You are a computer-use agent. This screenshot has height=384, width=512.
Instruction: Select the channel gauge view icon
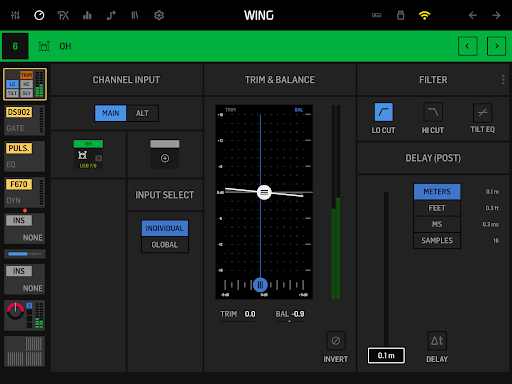(39, 15)
